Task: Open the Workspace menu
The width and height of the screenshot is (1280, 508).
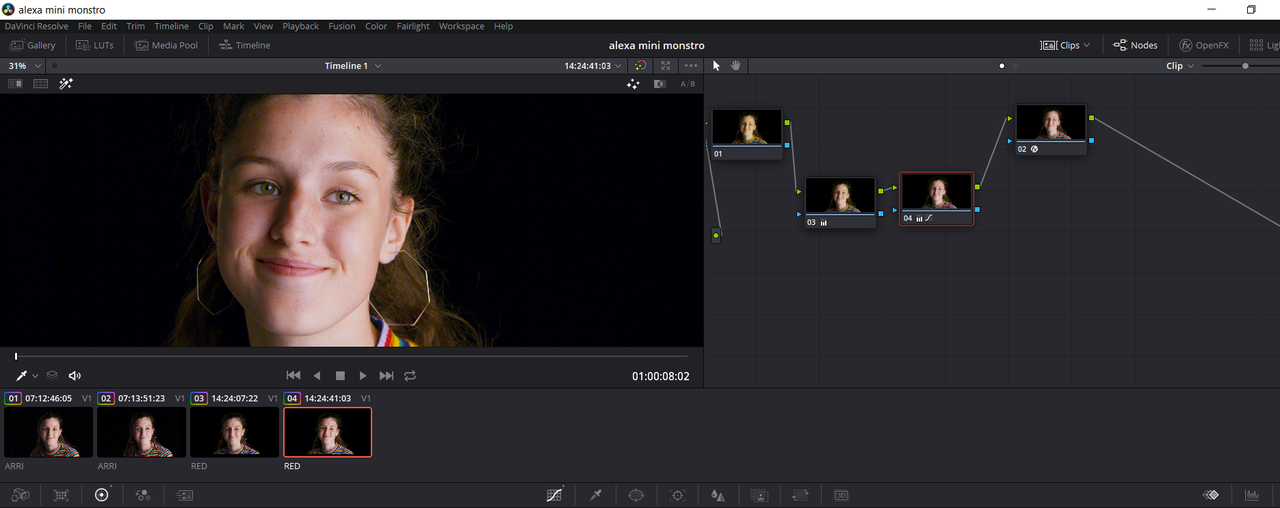Action: 461,26
